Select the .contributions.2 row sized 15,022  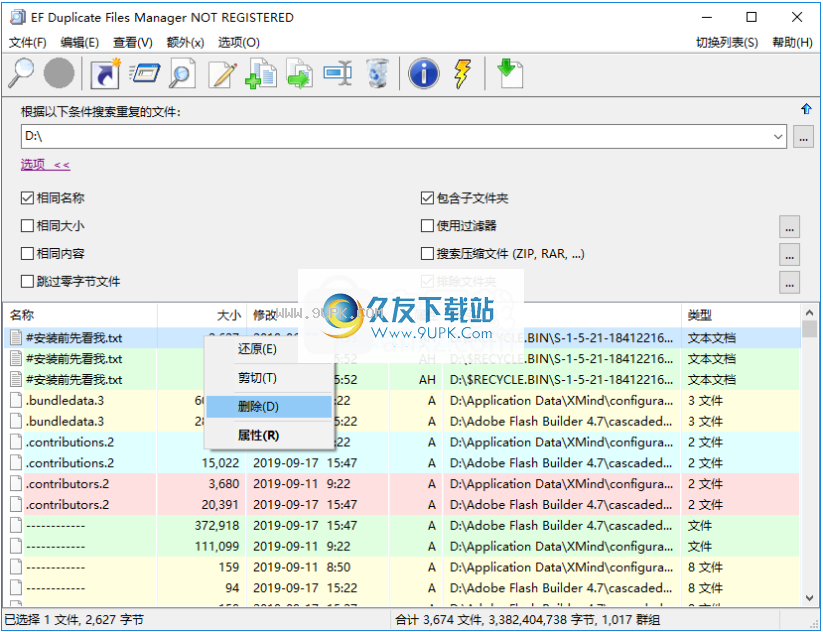tap(402, 464)
